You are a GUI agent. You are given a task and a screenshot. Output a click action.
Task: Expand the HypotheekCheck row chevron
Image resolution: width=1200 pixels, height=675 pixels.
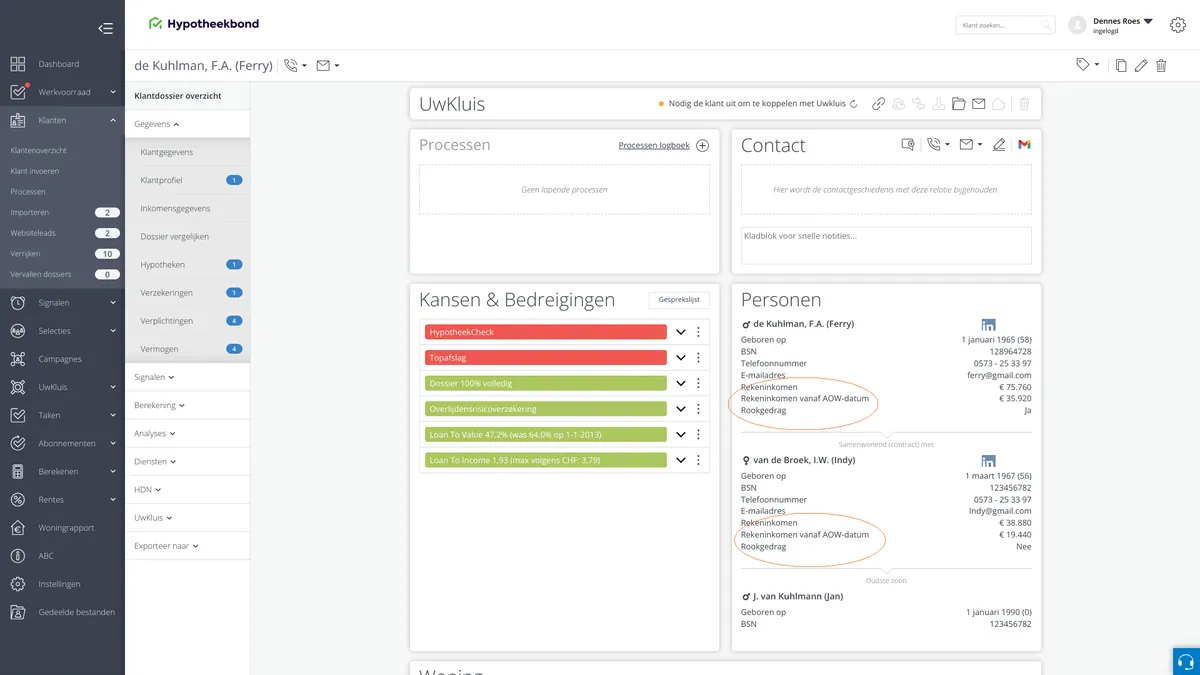tap(681, 332)
